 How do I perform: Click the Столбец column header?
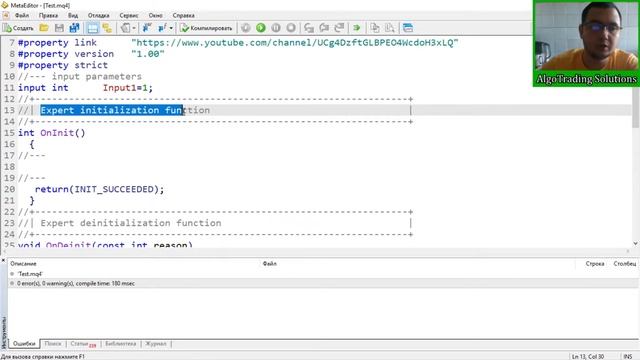click(x=624, y=264)
